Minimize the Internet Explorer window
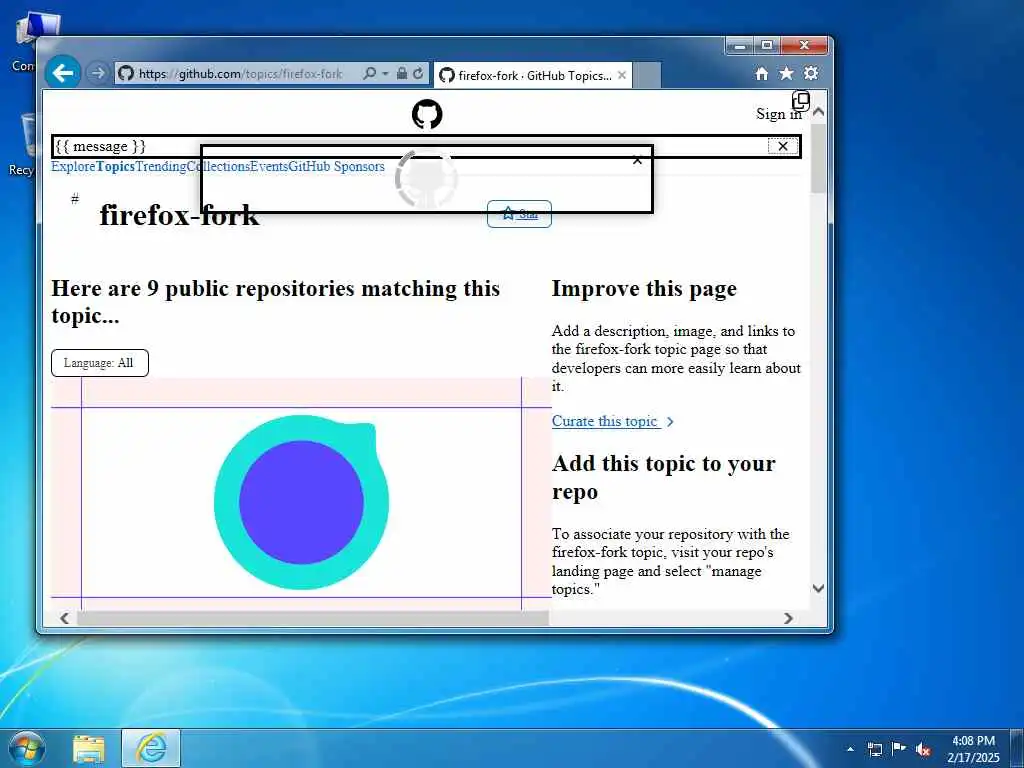 [740, 46]
